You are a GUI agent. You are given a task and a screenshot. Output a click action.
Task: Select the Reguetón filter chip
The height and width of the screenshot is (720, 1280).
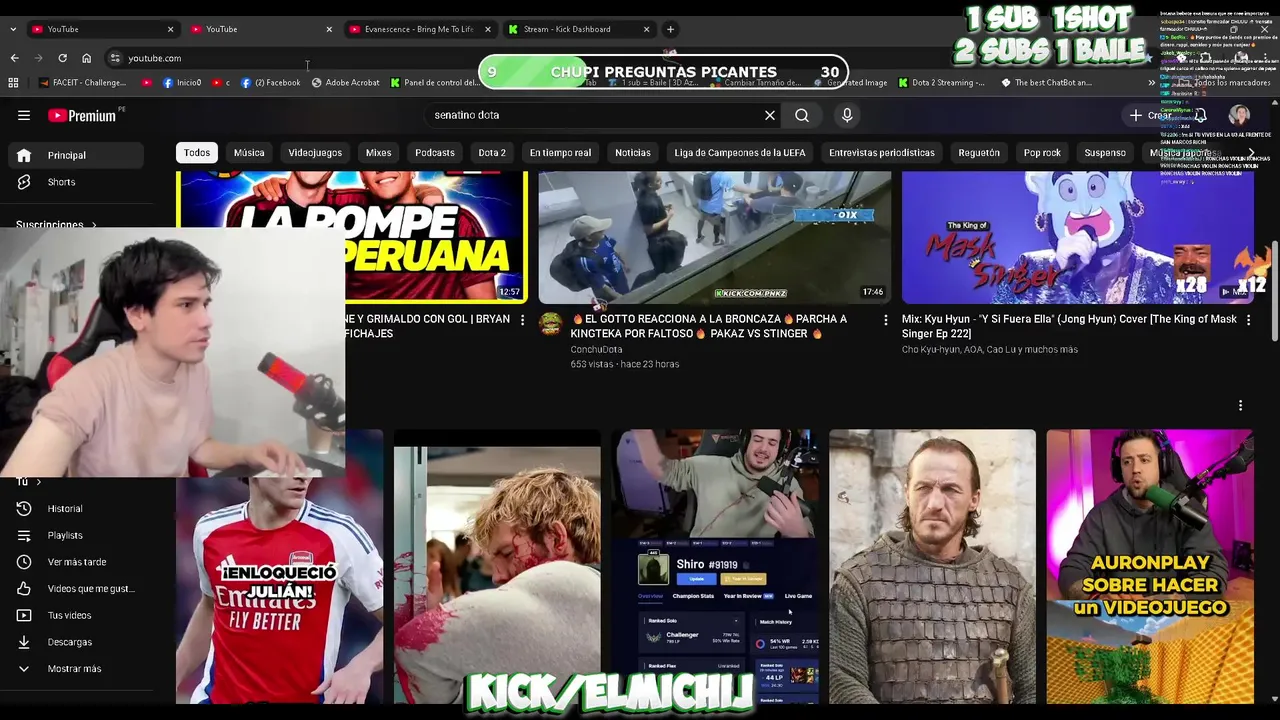coord(979,153)
